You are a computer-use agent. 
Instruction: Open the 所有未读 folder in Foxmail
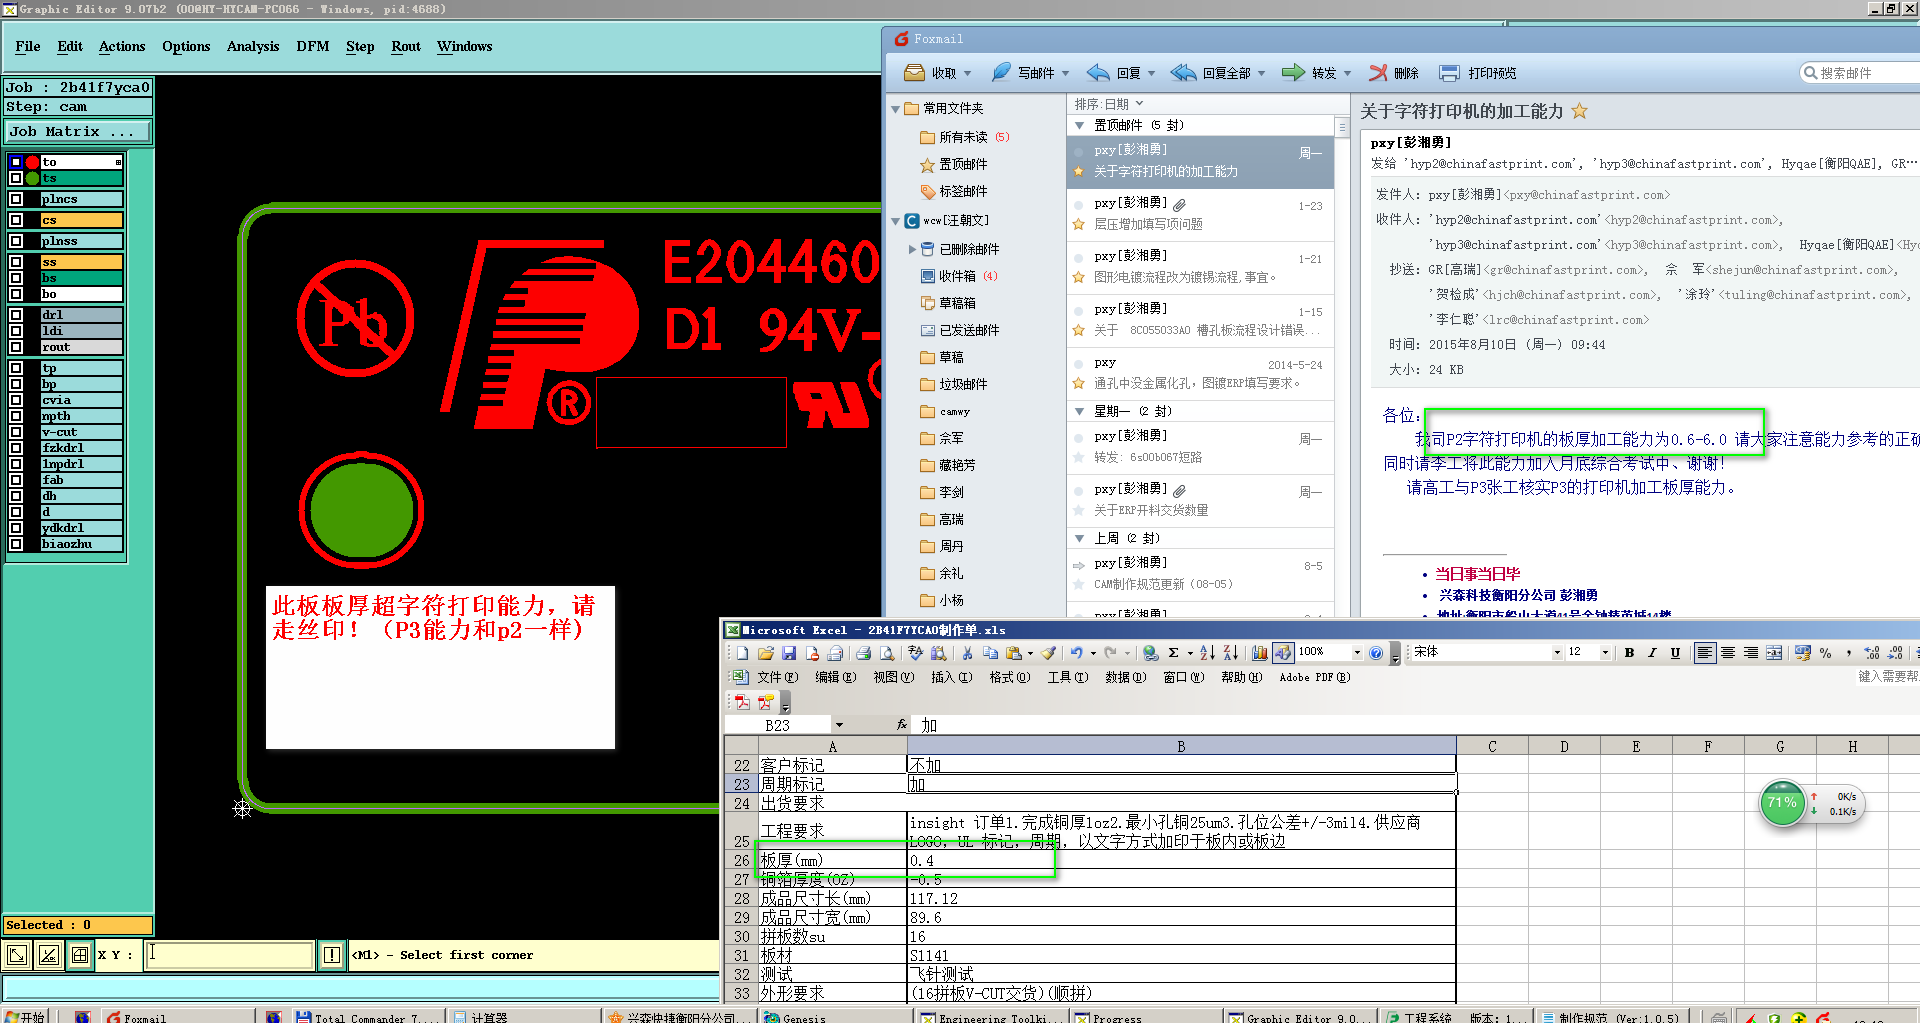tap(963, 137)
